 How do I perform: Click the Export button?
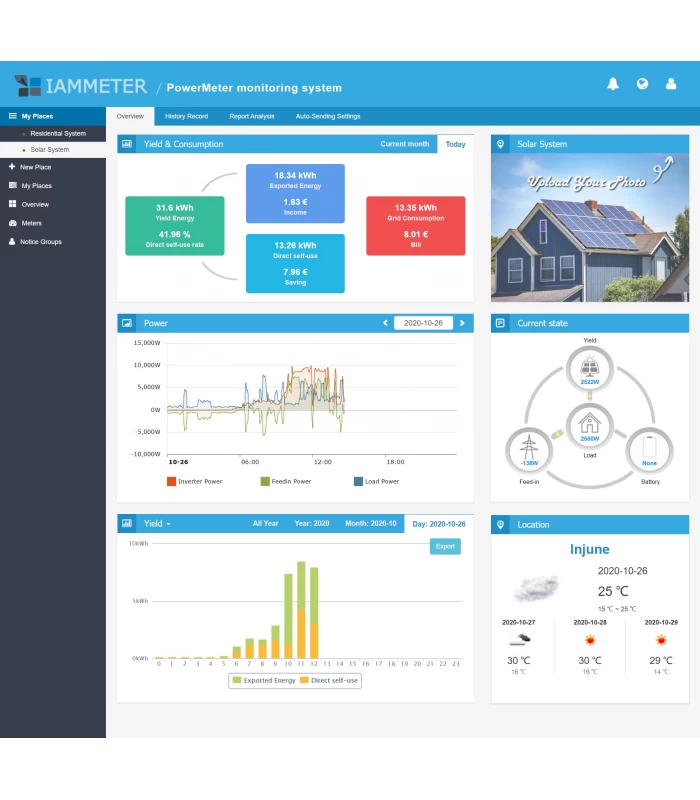[445, 546]
